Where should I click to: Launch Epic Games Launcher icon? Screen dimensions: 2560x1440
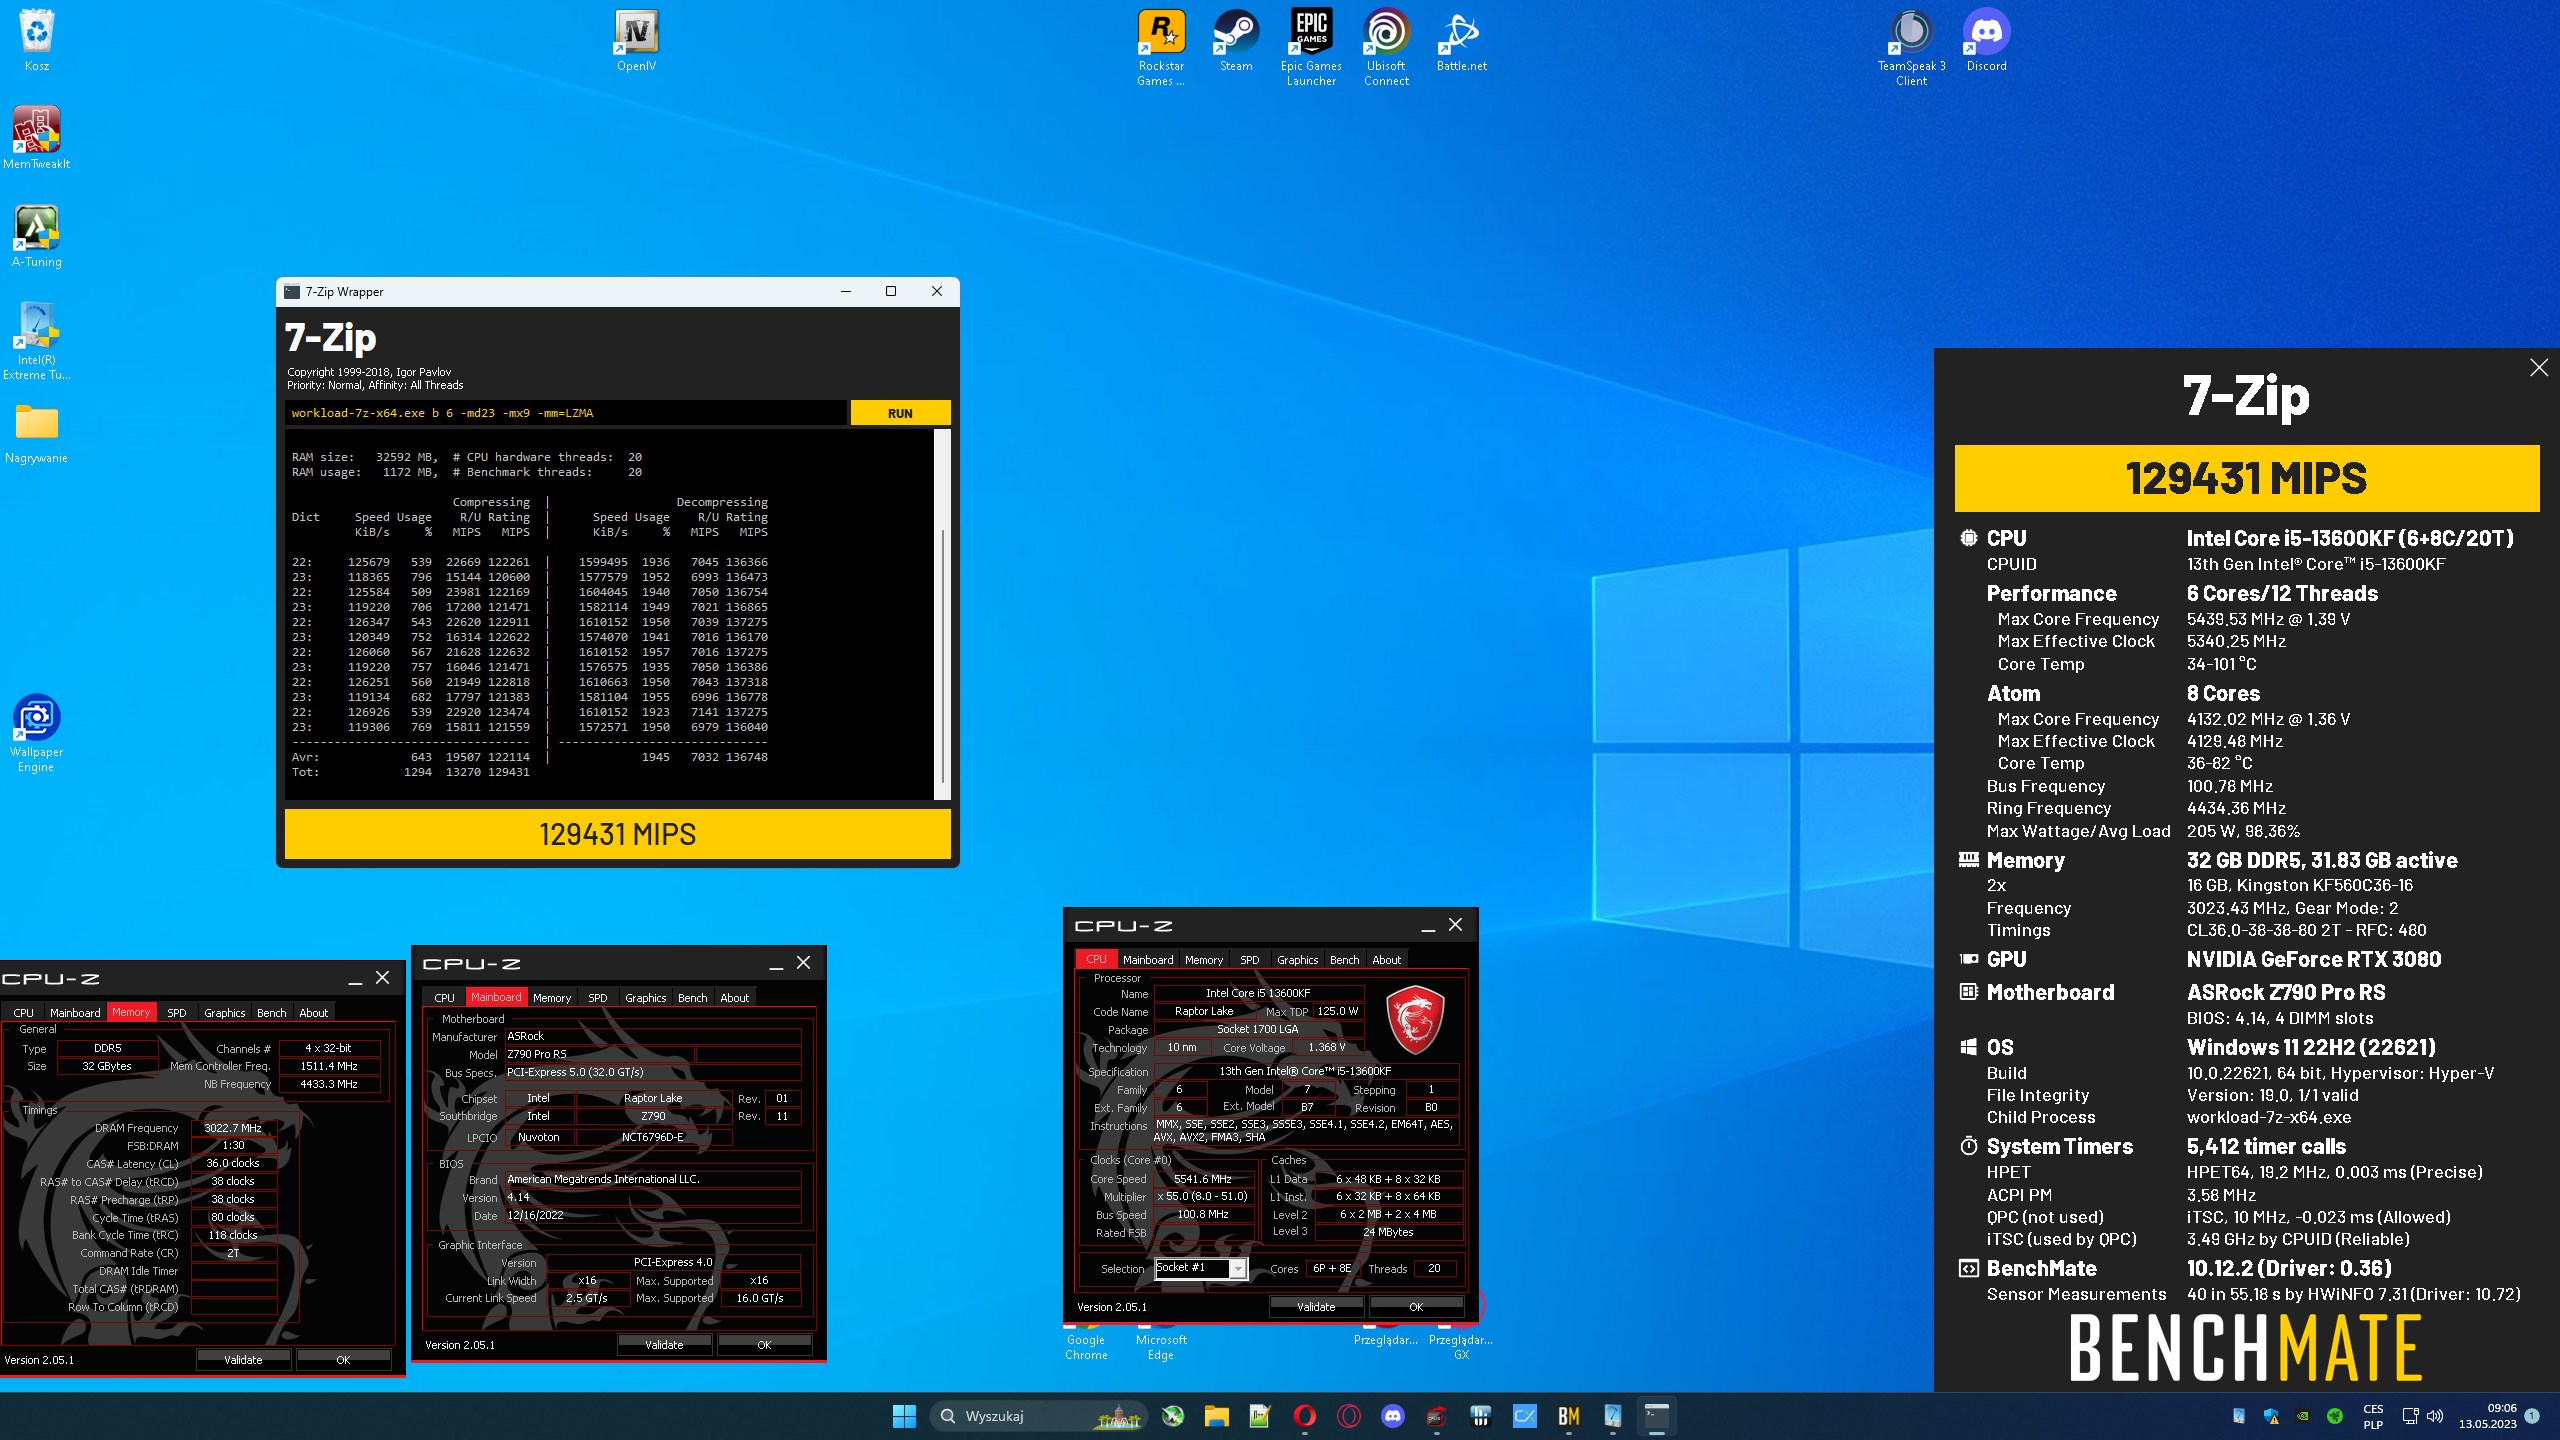[1311, 47]
